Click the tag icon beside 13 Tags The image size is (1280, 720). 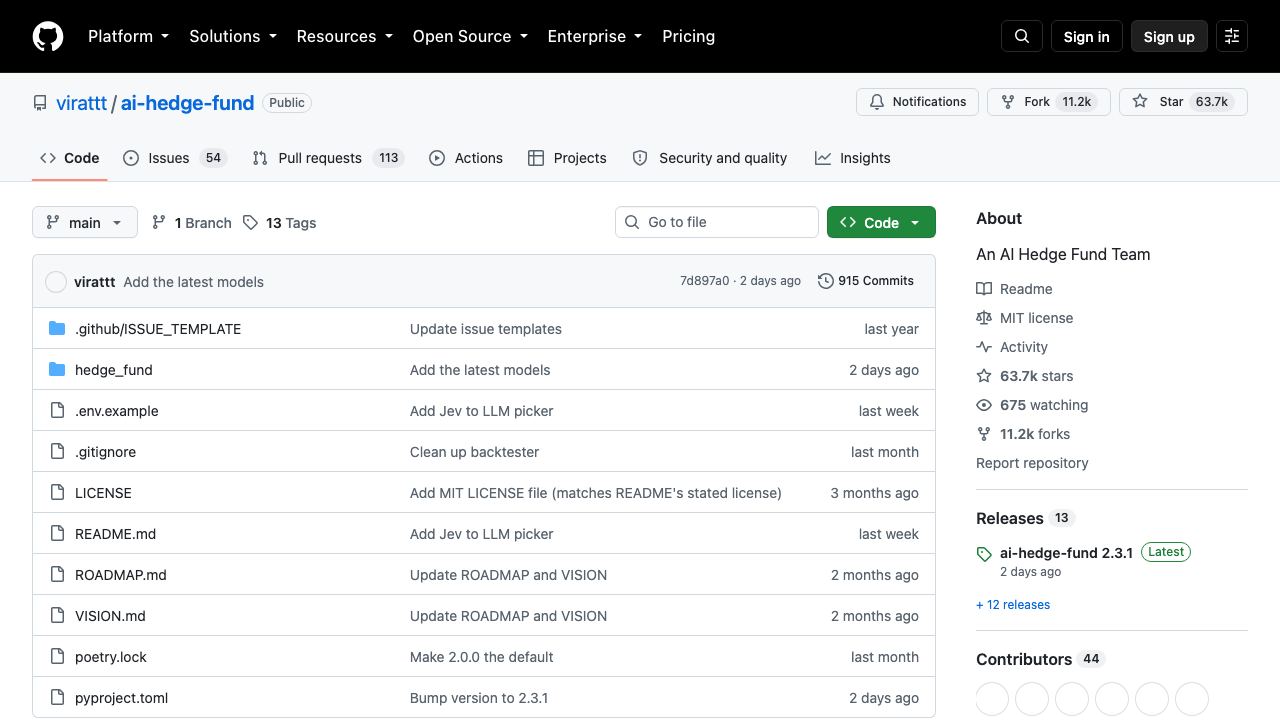pyautogui.click(x=250, y=222)
